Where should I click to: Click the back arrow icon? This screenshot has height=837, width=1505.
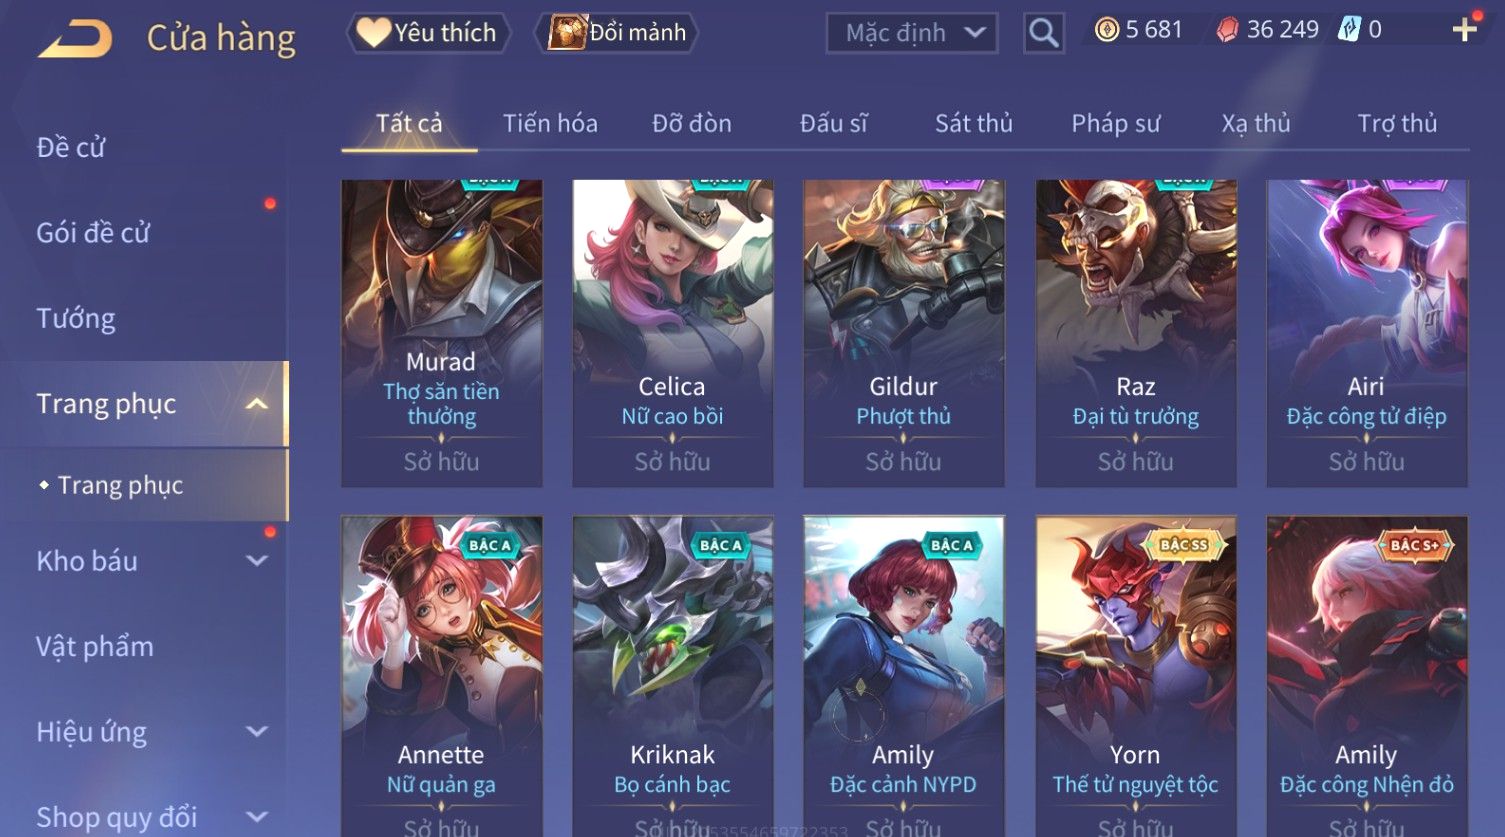tap(75, 38)
